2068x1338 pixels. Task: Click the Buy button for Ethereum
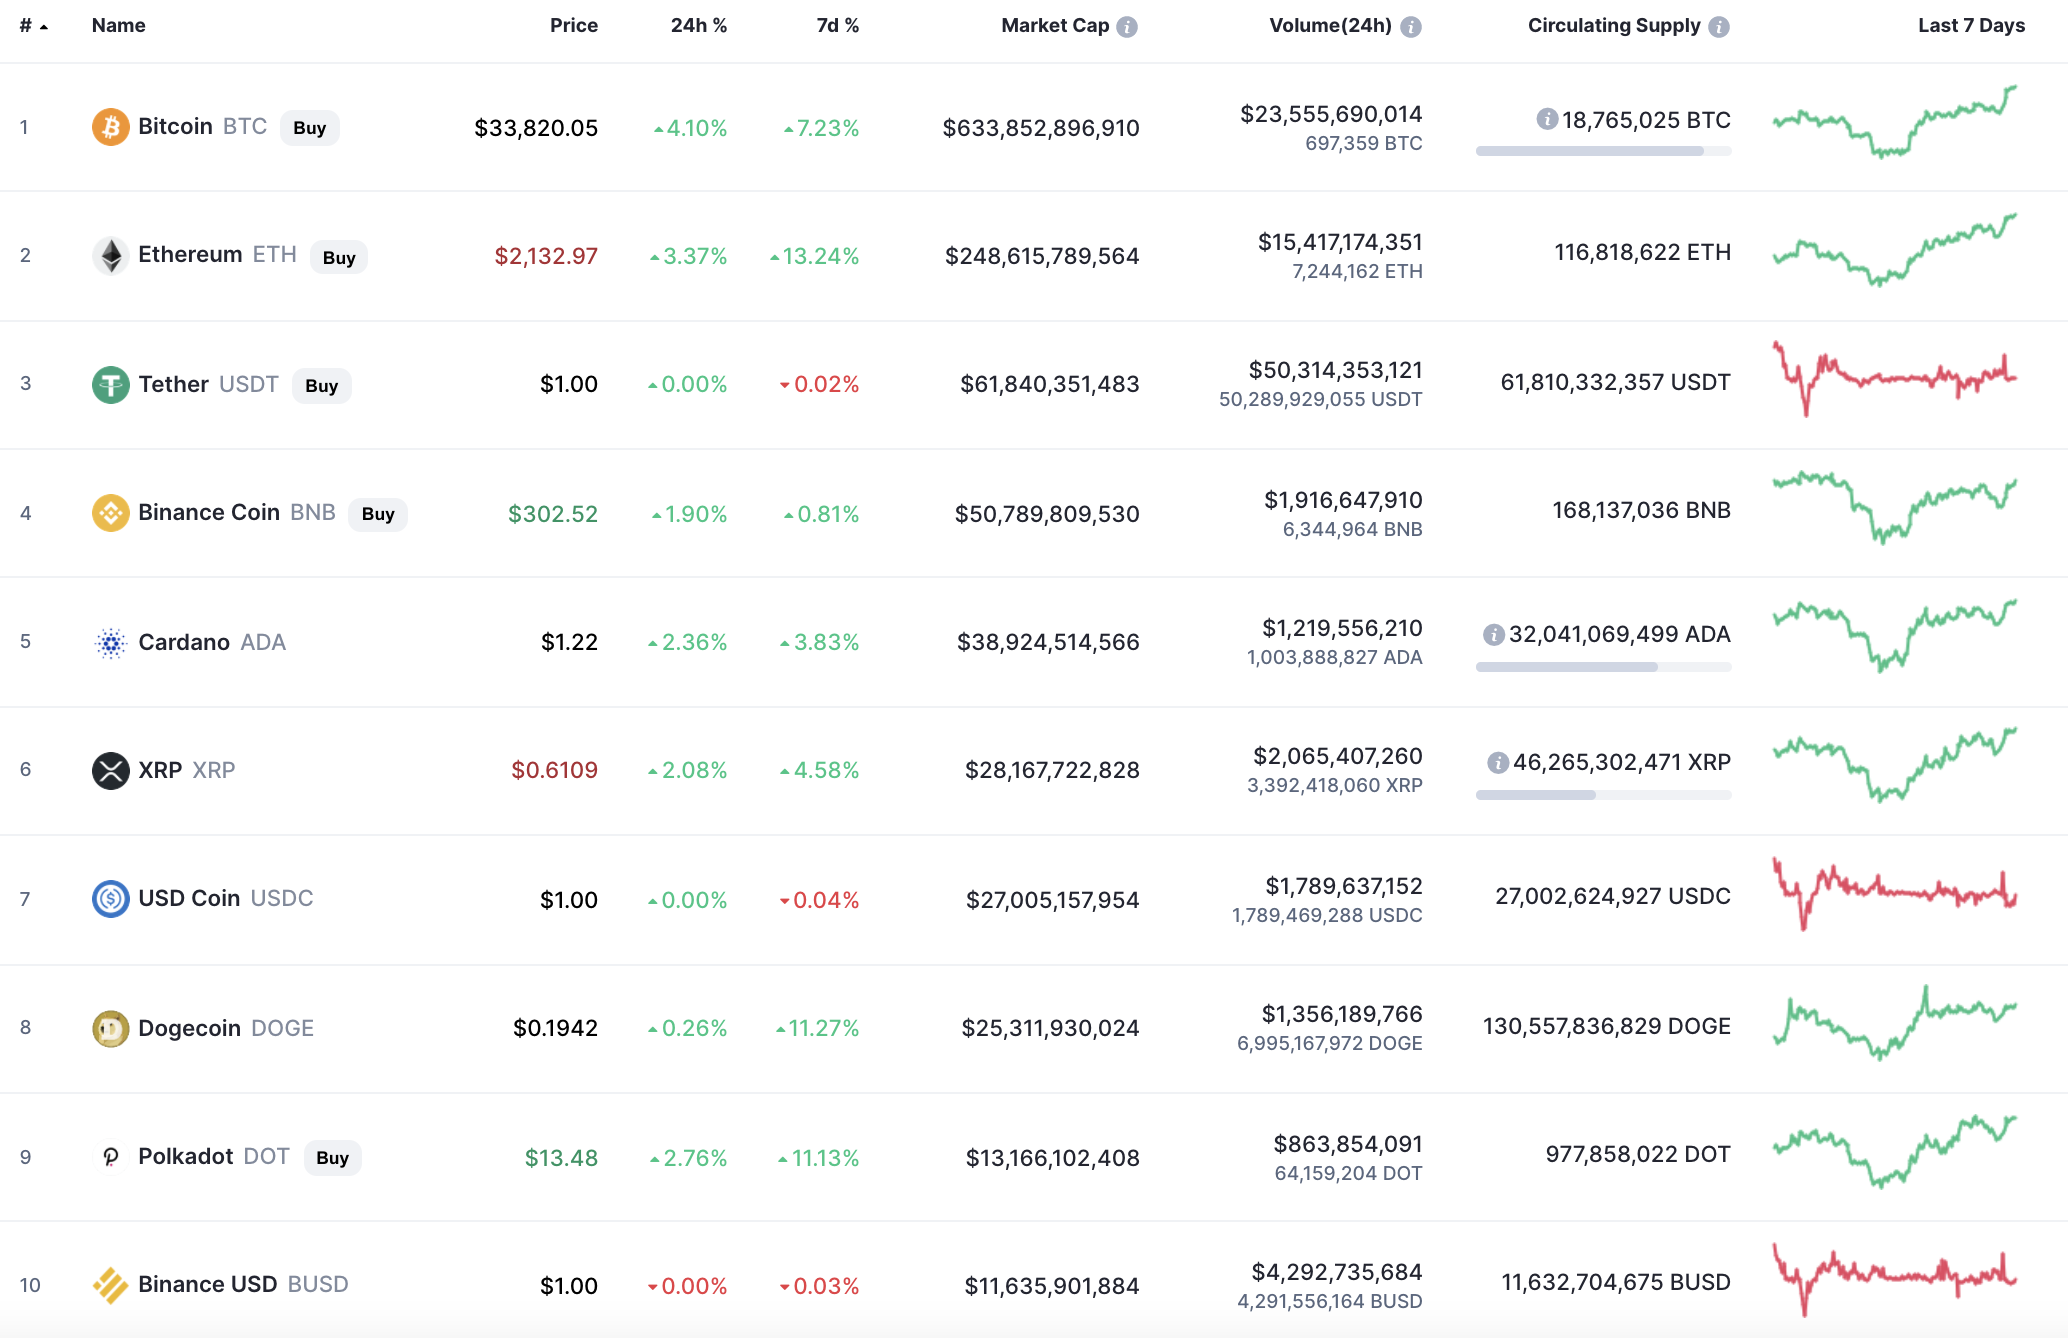(339, 257)
